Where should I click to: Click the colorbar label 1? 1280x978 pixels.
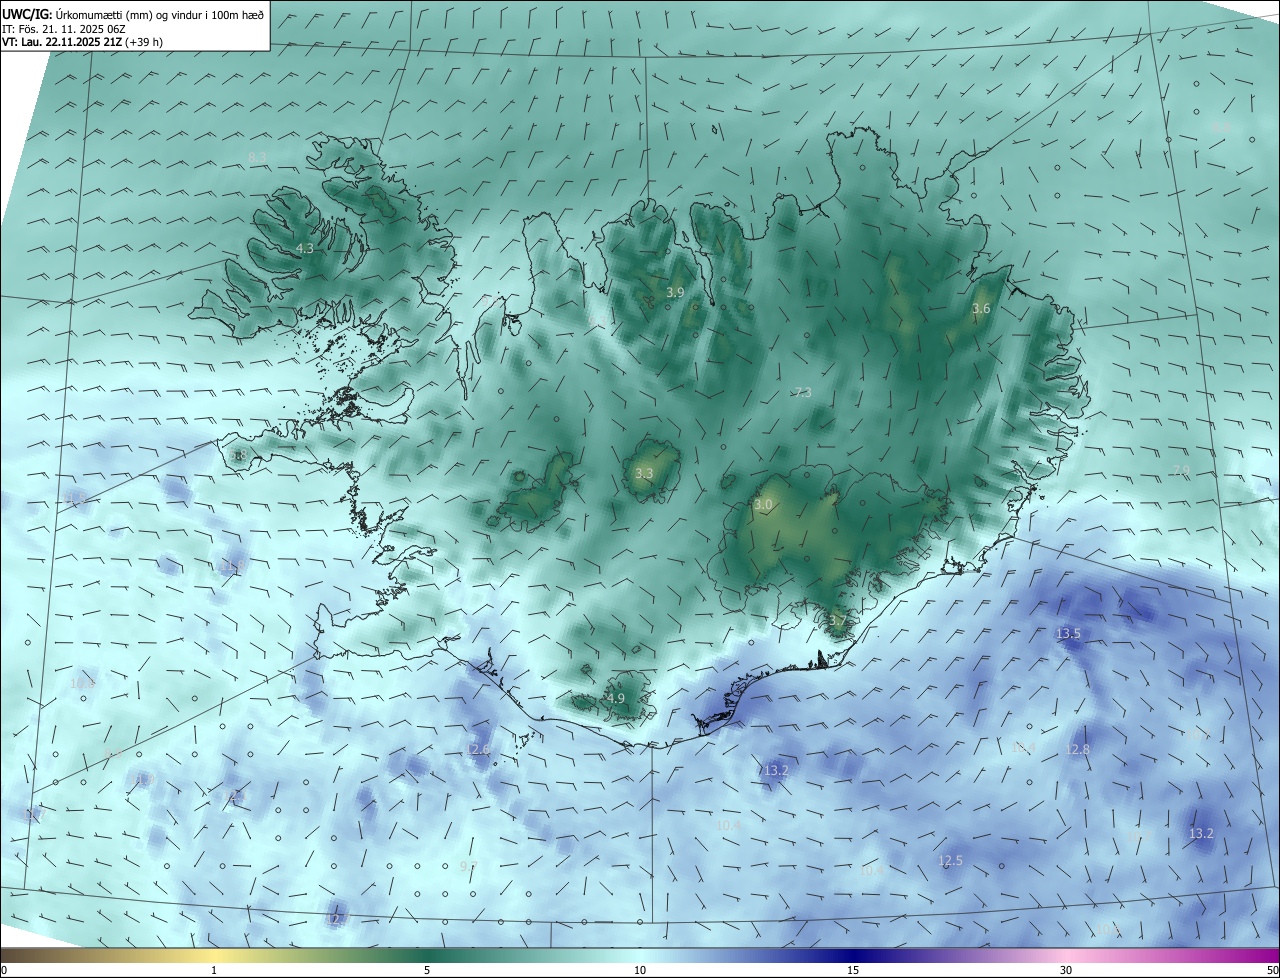pos(214,971)
